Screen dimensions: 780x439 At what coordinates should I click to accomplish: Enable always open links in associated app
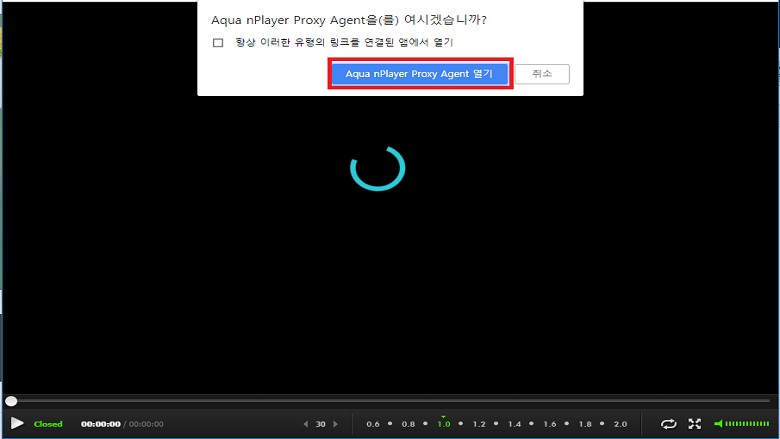click(218, 43)
